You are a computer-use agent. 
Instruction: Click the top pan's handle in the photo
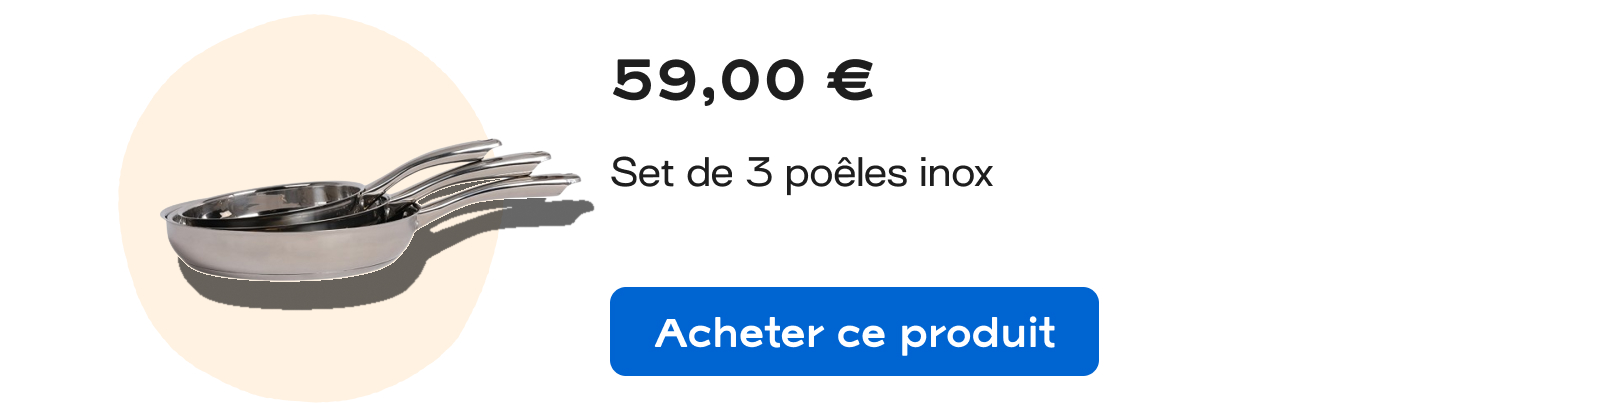(432, 163)
